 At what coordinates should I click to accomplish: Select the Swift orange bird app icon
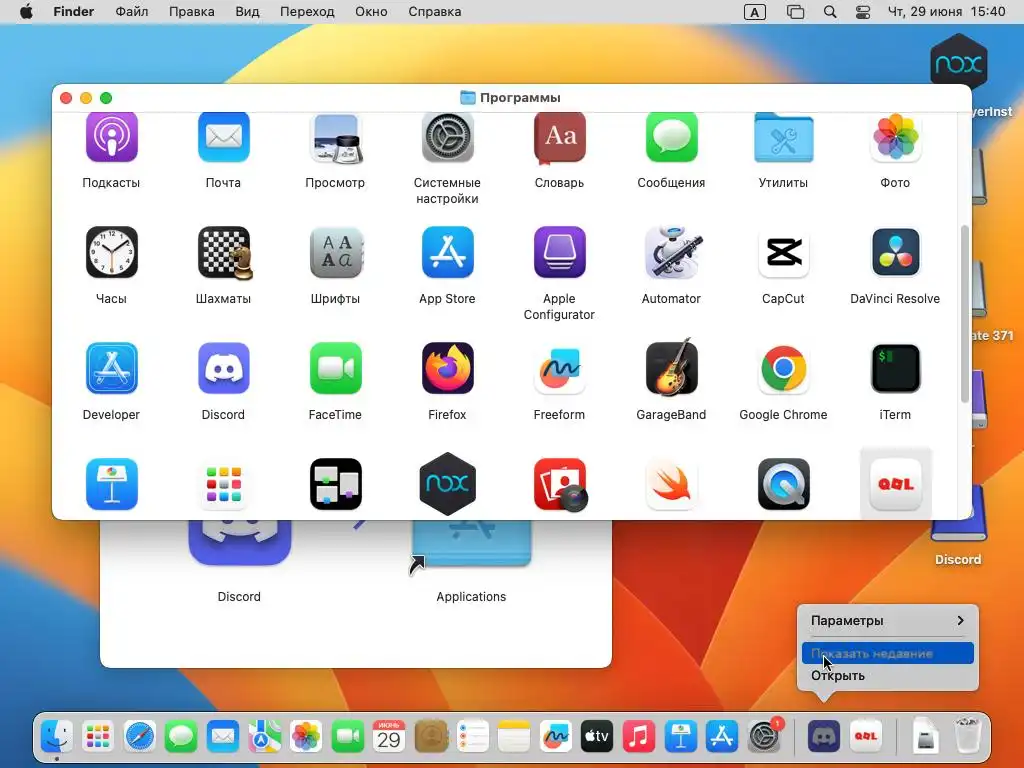point(671,484)
